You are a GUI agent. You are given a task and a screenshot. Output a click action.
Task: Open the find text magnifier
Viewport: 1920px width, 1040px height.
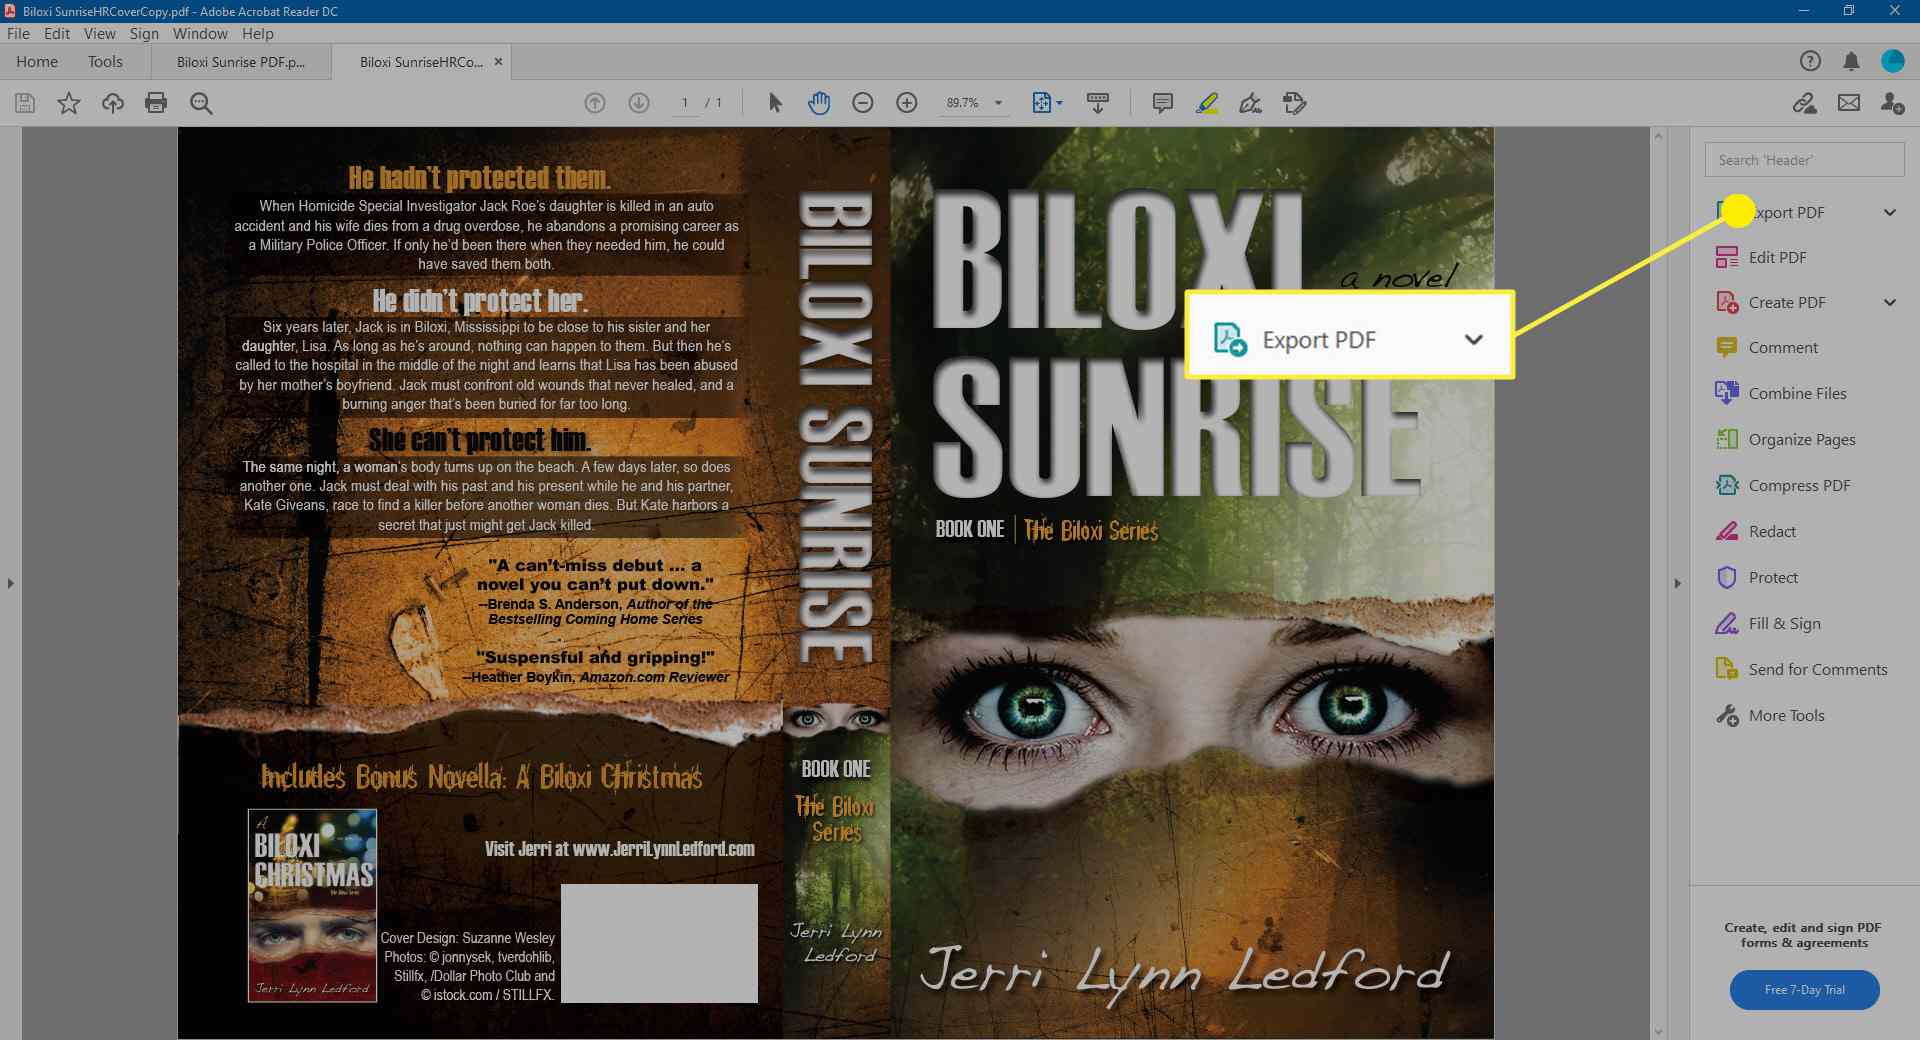[x=201, y=103]
